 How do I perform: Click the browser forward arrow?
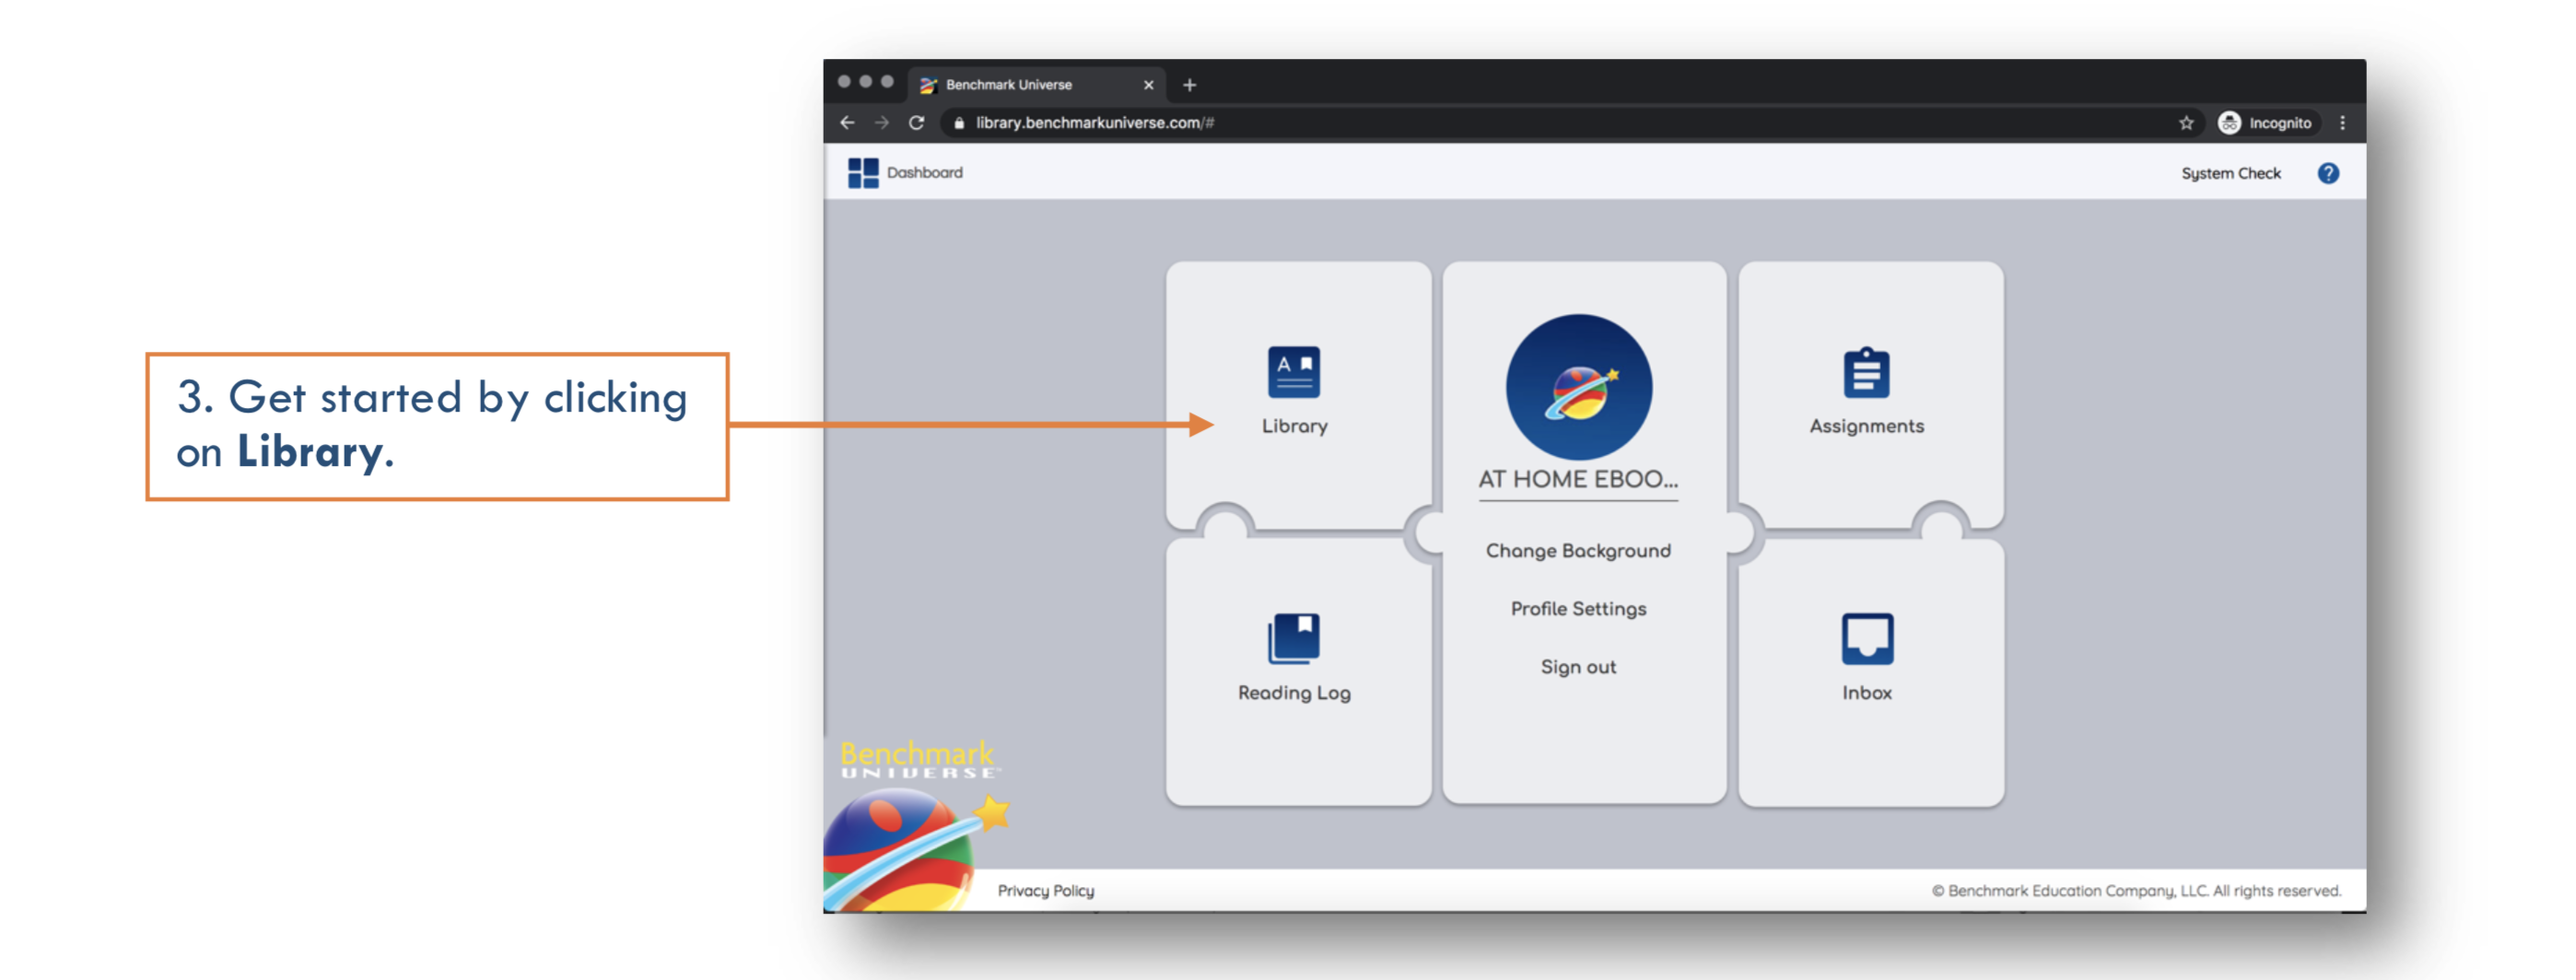click(x=882, y=123)
